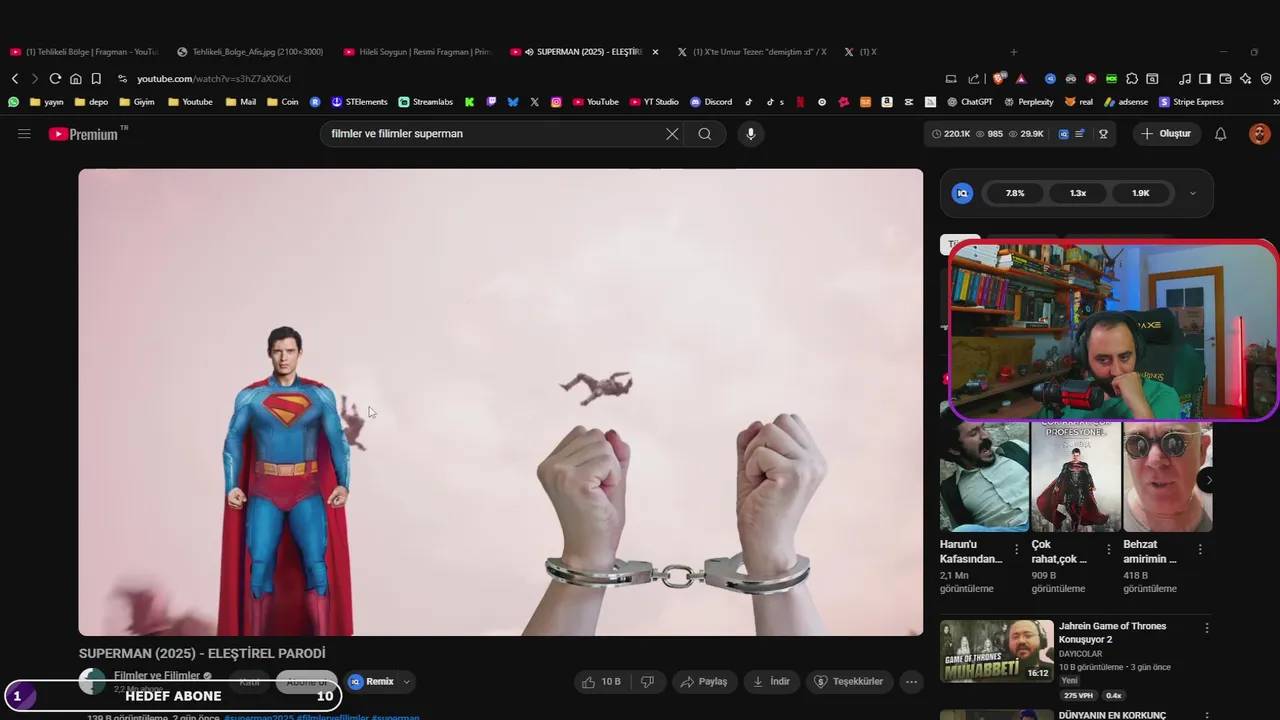
Task: Open STElements bookmark
Action: pyautogui.click(x=359, y=102)
